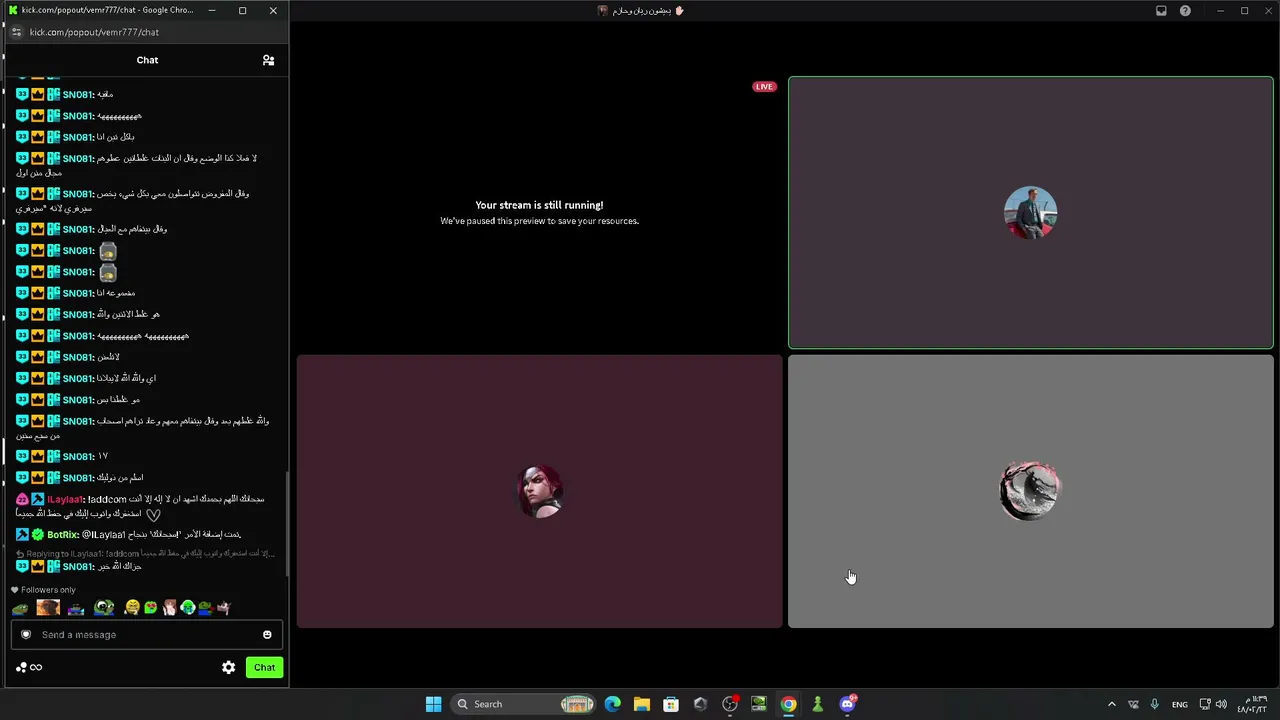
Task: Click the BotRix username in chat
Action: pos(63,534)
